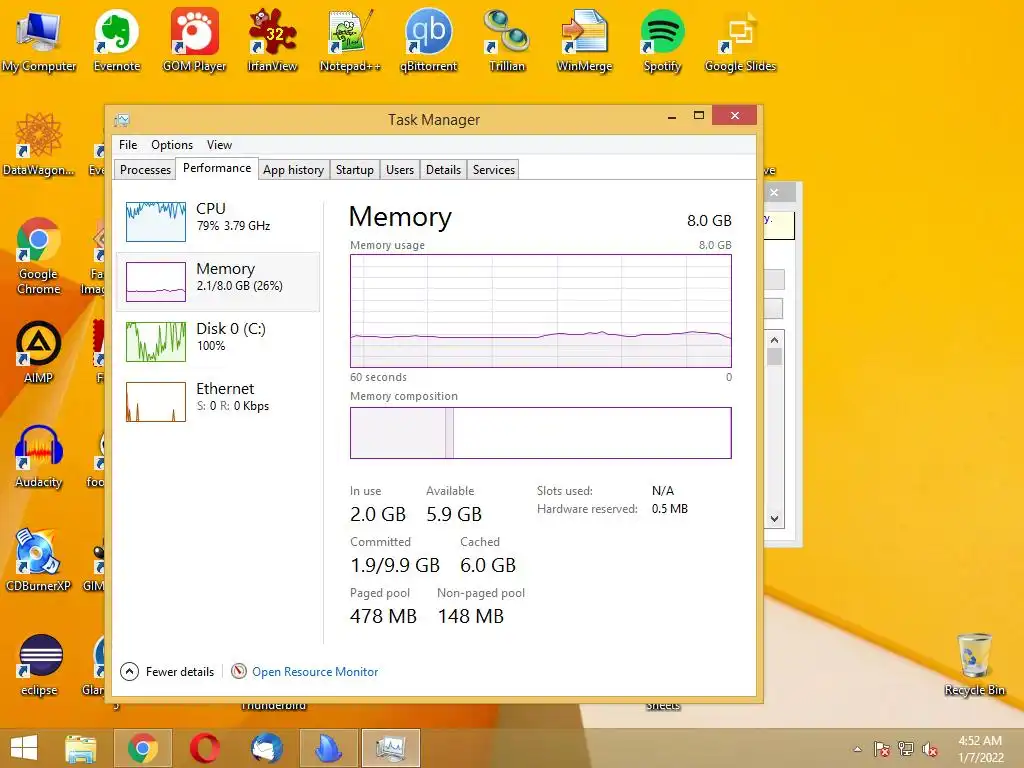Open the Options menu in Task Manager

click(x=172, y=145)
